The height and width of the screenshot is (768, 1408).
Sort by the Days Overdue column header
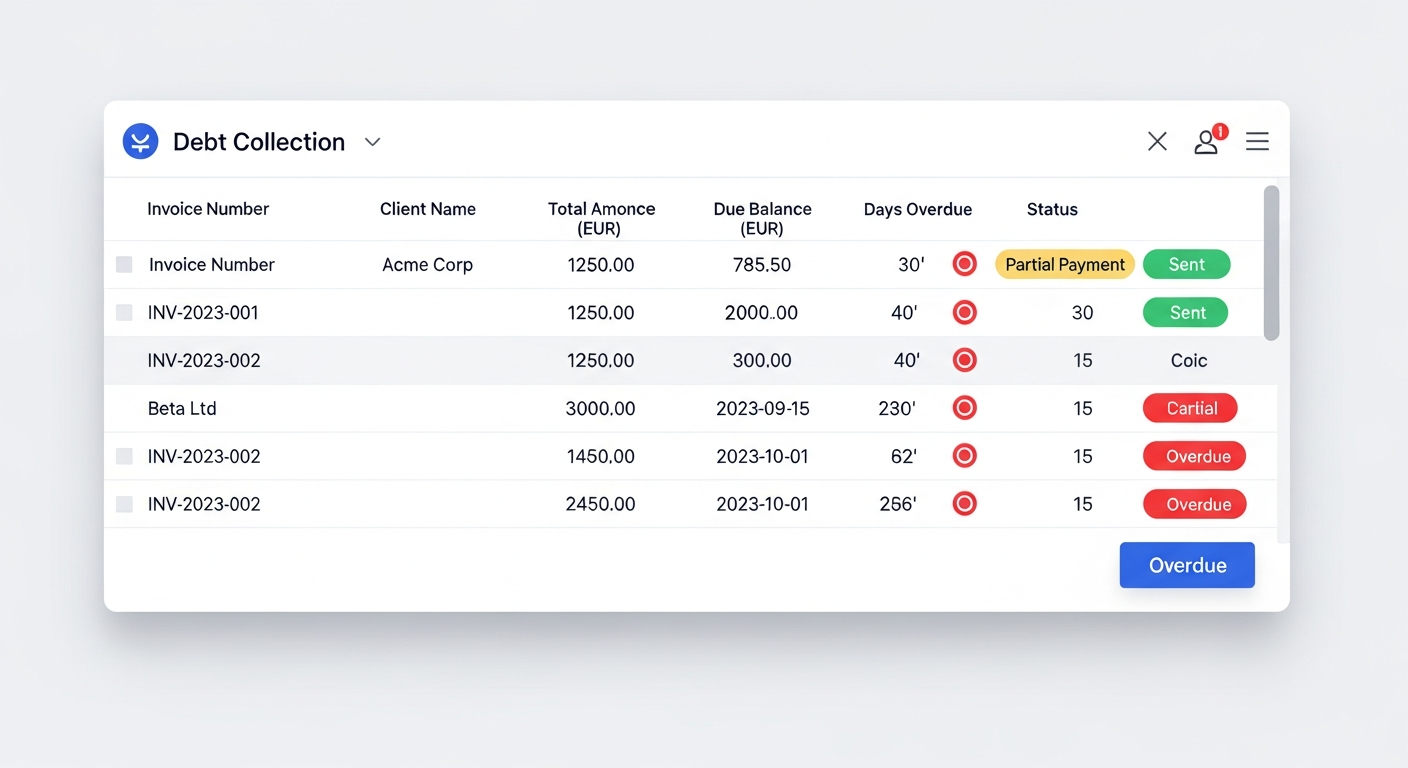click(918, 209)
